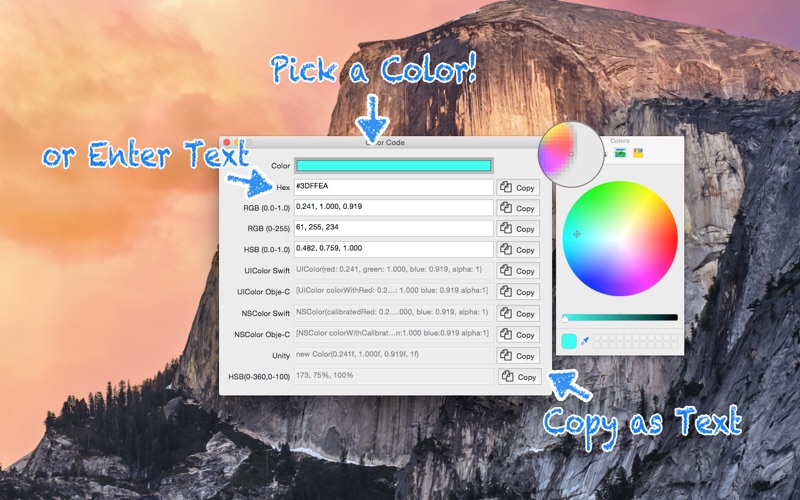This screenshot has width=800, height=500.
Task: Copy the RGB (0-255) value
Action: pyautogui.click(x=518, y=229)
